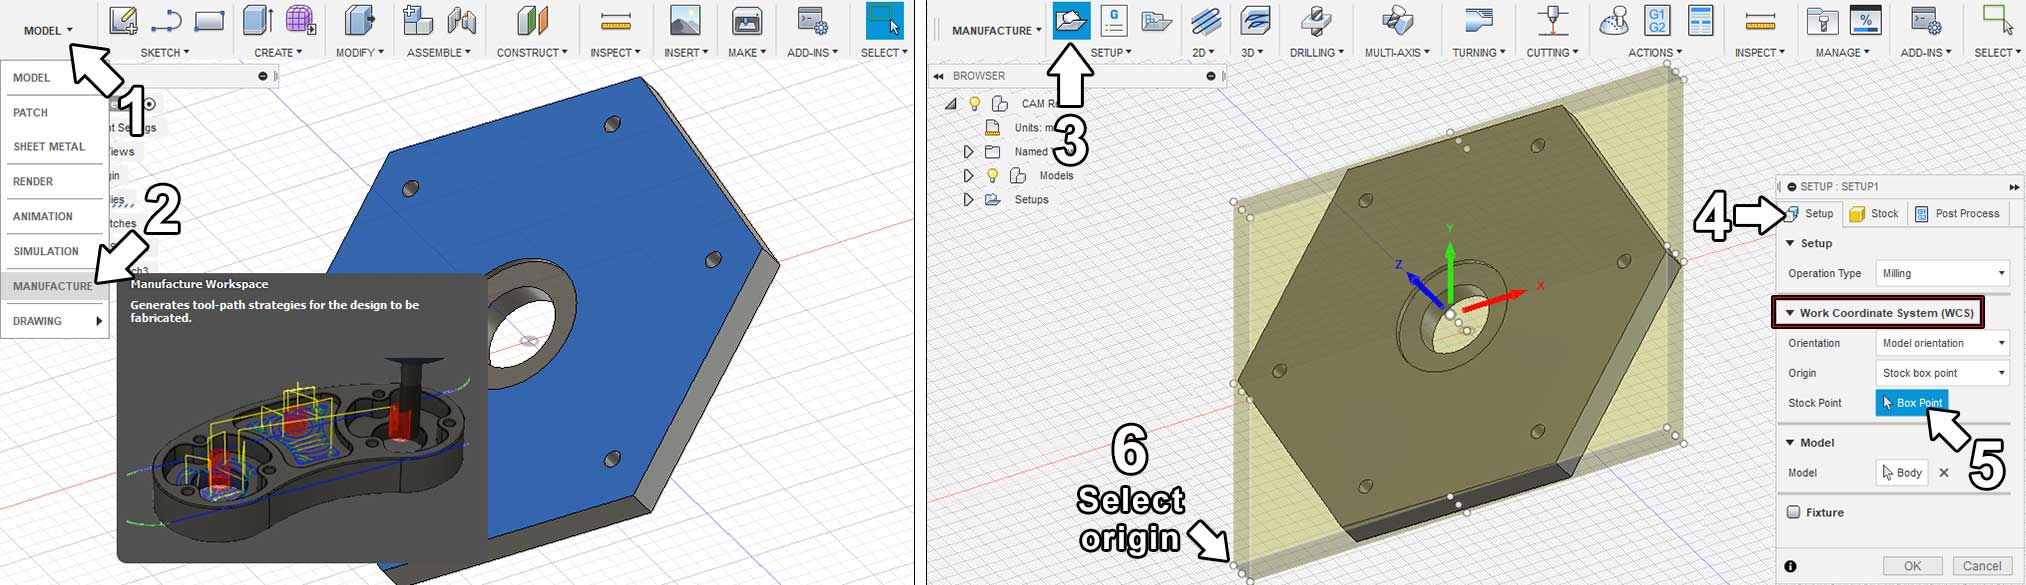Click the NC Program icon next to New Setup
Image resolution: width=2026 pixels, height=585 pixels.
point(1114,20)
